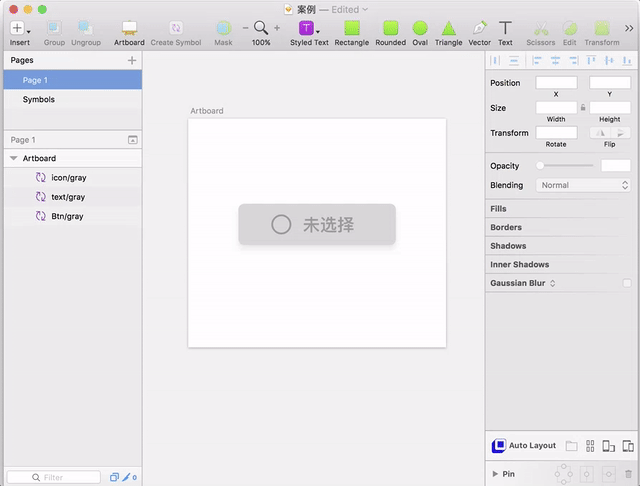The height and width of the screenshot is (486, 640).
Task: Align layers to right edge
Action: 573,61
